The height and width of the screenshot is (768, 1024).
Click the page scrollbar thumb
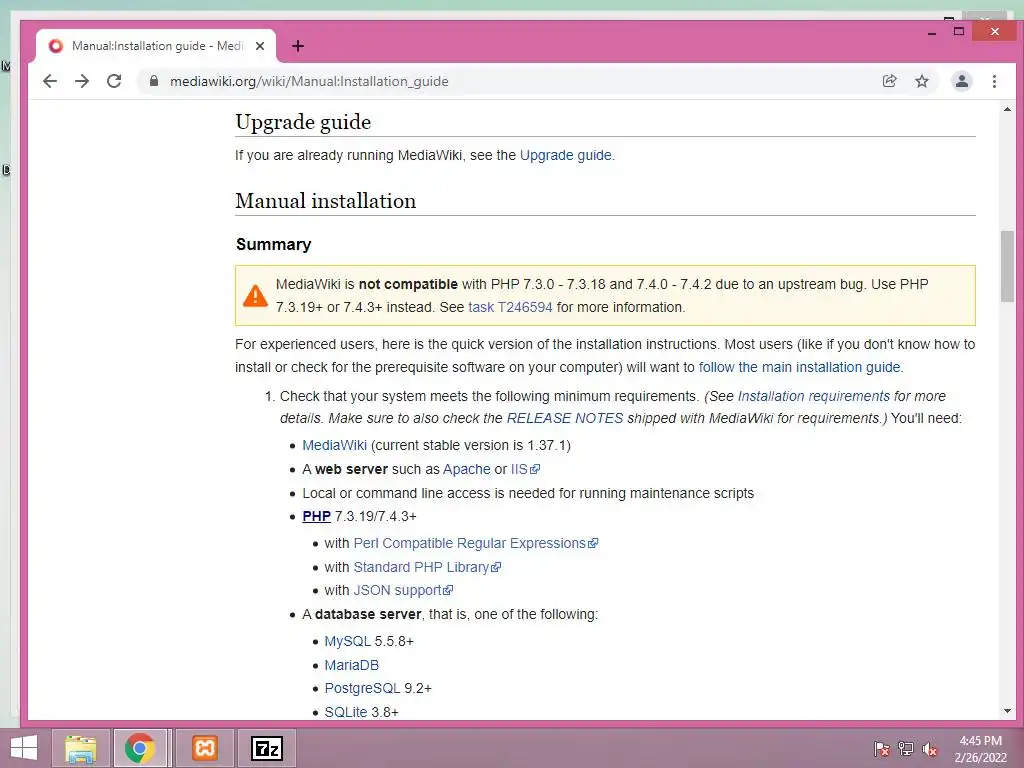(x=1007, y=266)
